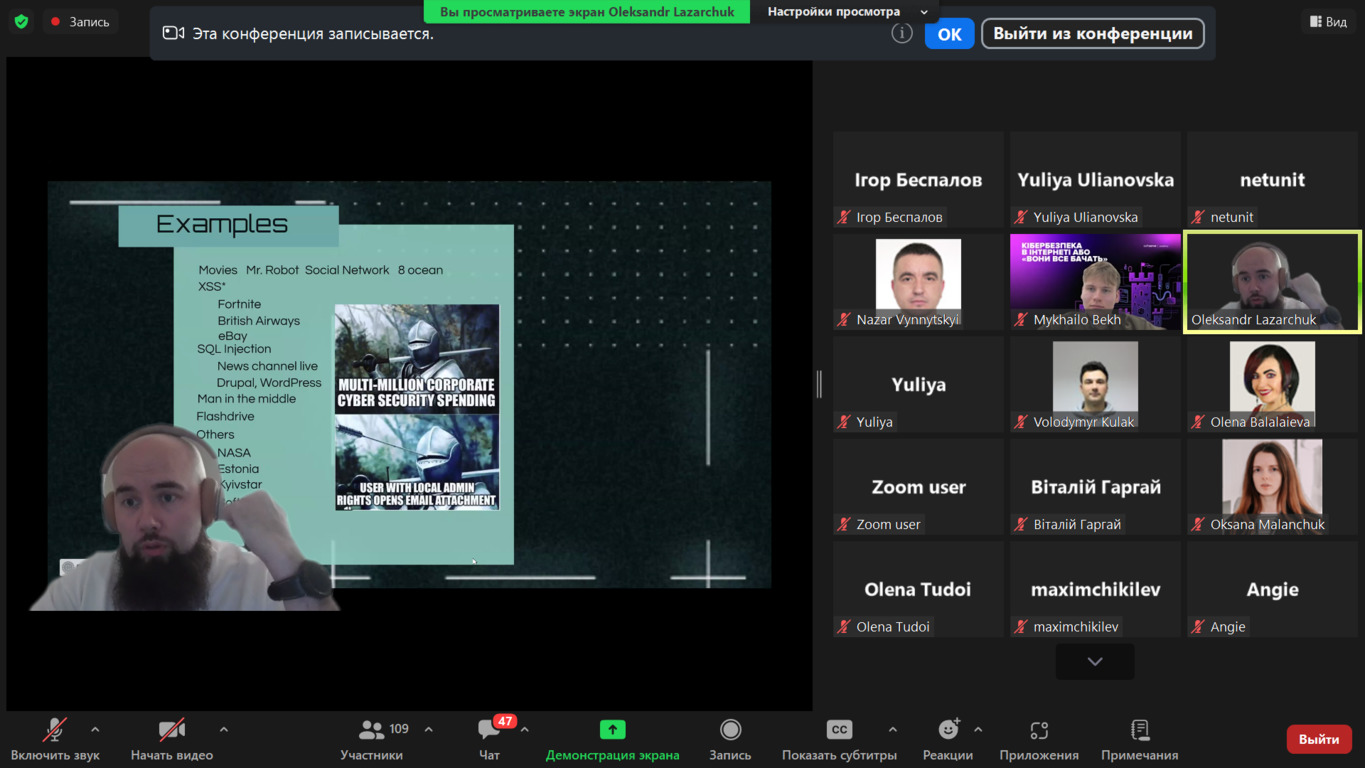The height and width of the screenshot is (768, 1365).
Task: Click the maximchikilev participant tile
Action: coord(1095,589)
